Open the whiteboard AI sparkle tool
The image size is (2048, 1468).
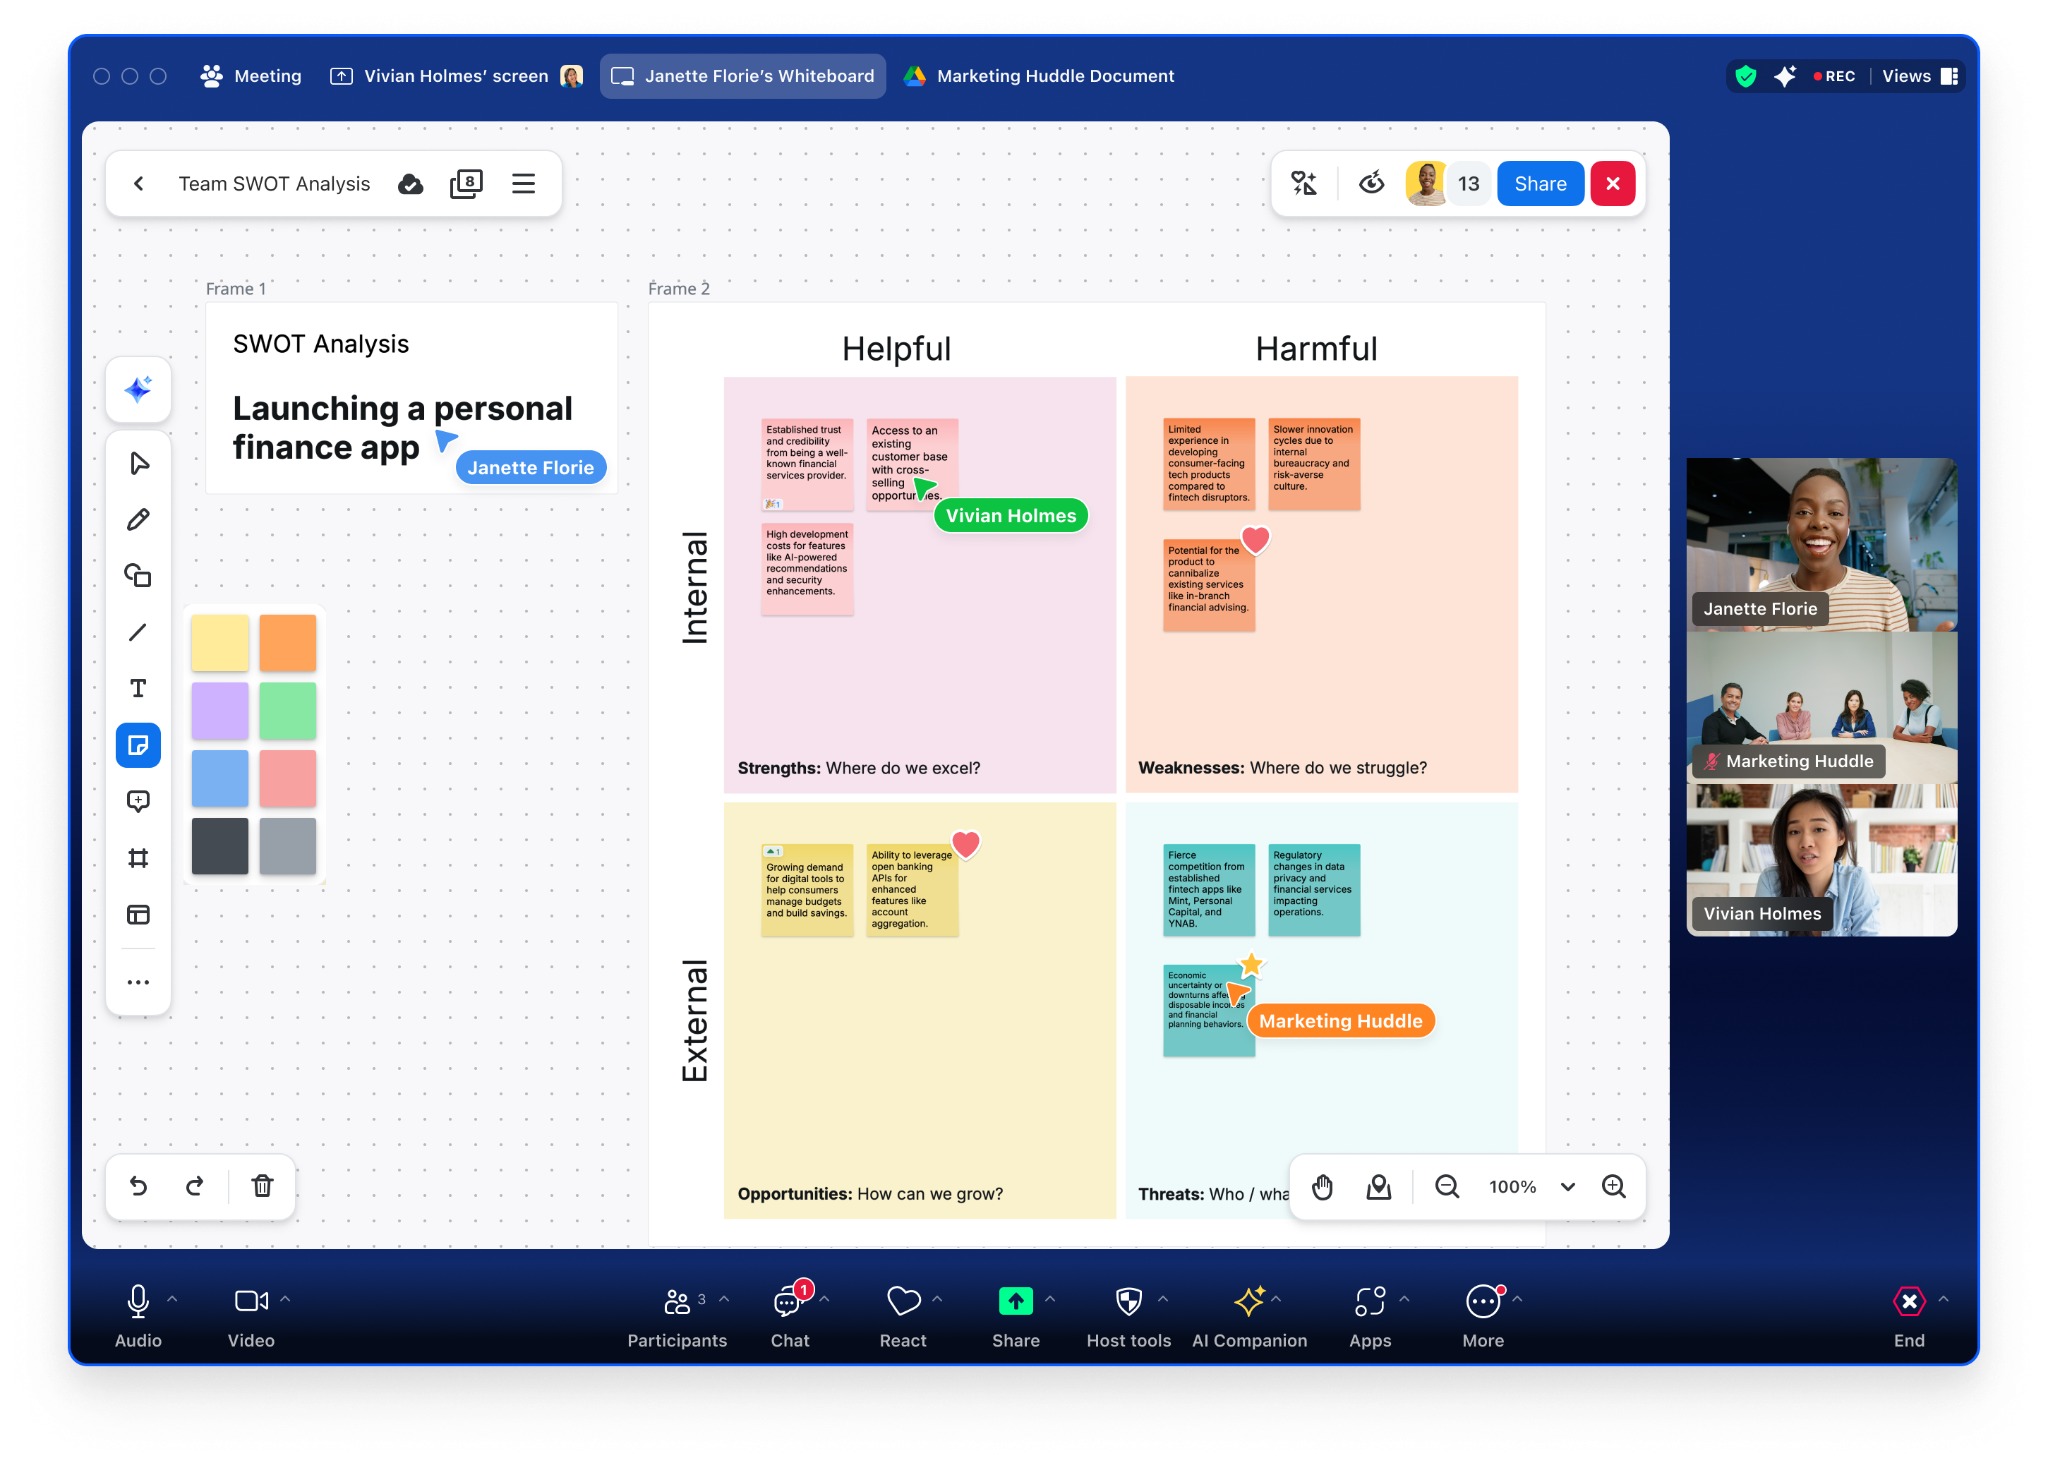click(138, 389)
